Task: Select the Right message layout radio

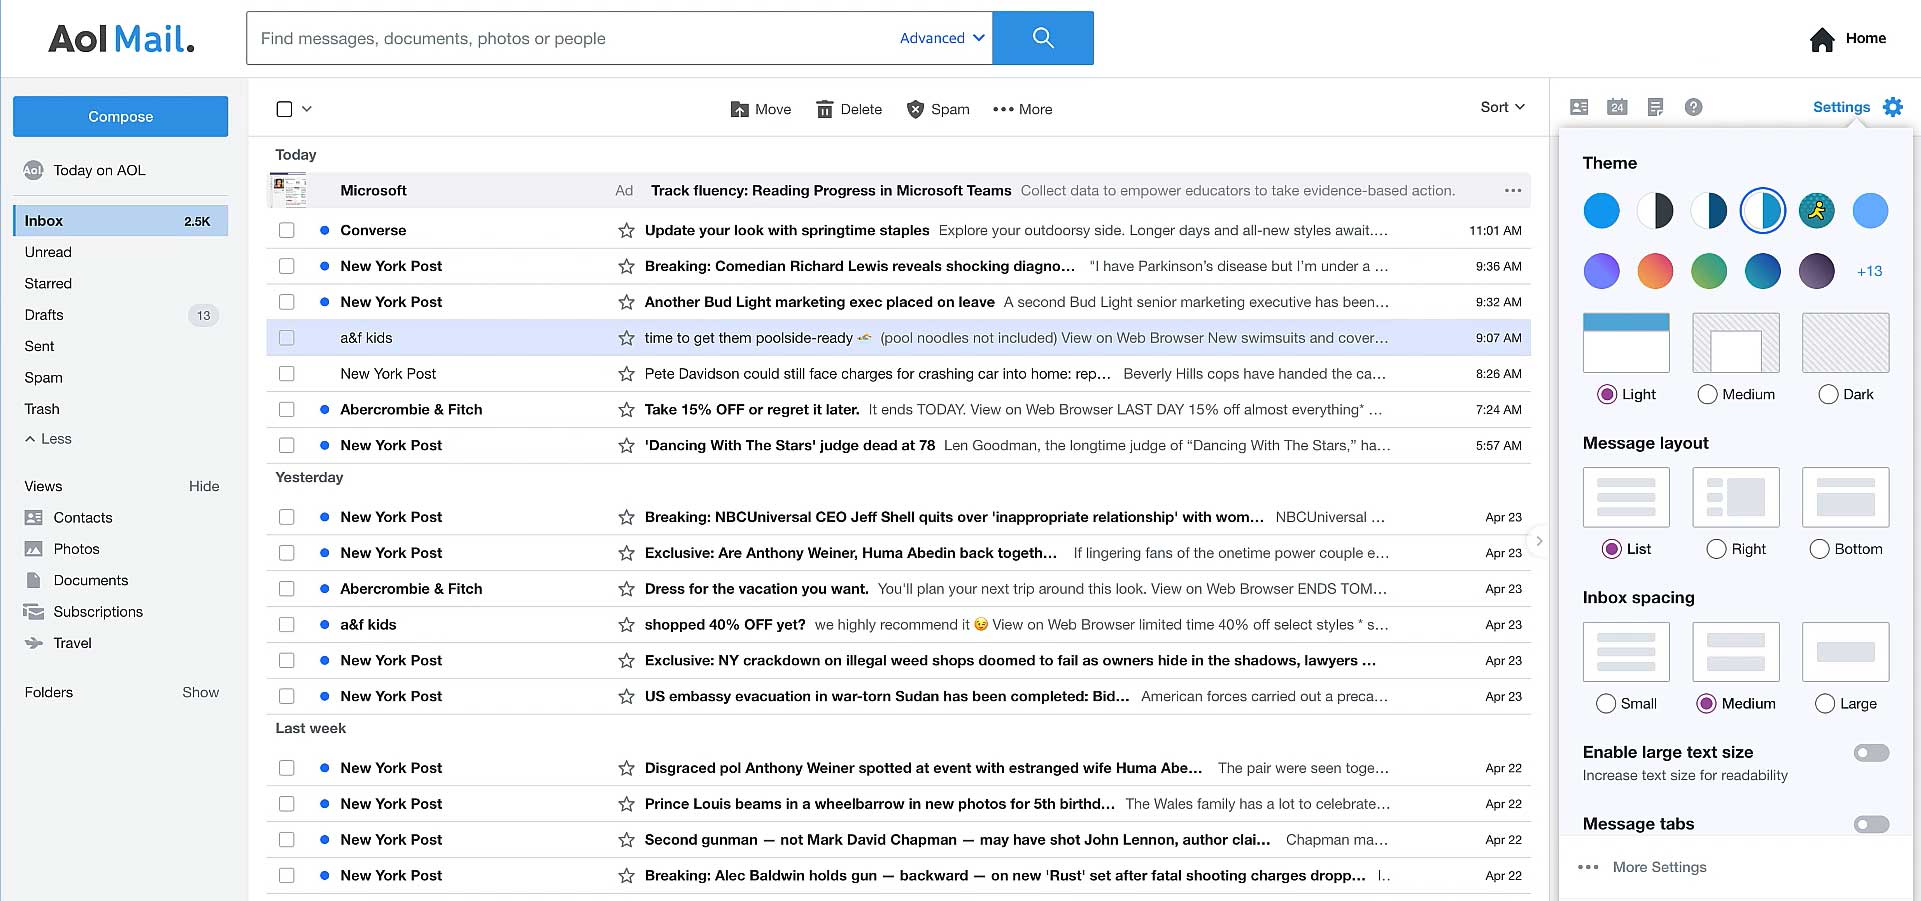Action: tap(1716, 549)
